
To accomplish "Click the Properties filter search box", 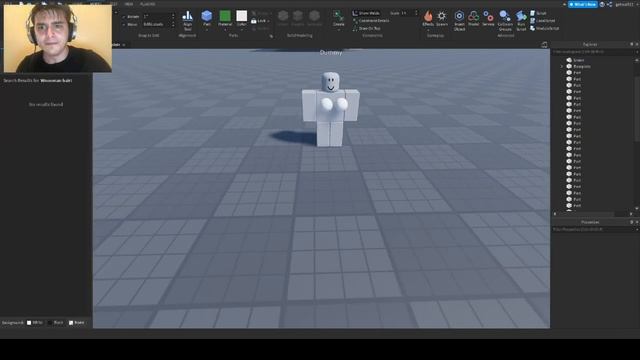I will tap(593, 229).
